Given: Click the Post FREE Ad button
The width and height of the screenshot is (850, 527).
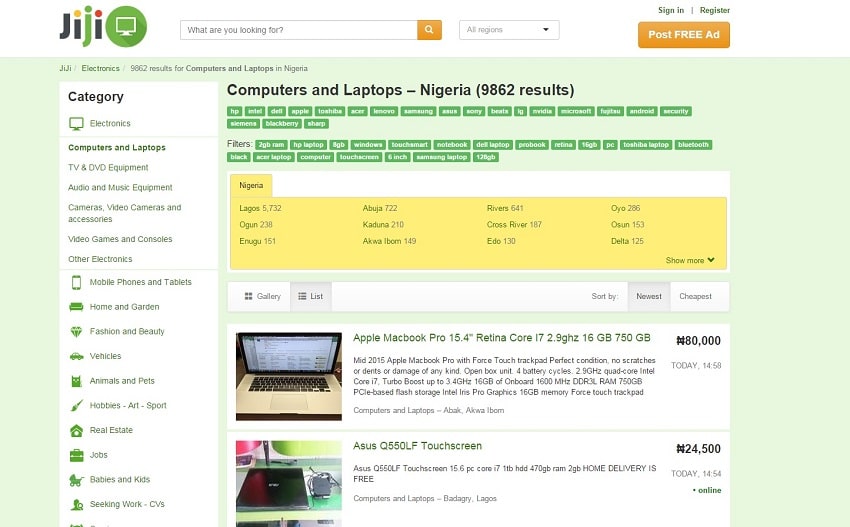Looking at the screenshot, I should [x=684, y=35].
